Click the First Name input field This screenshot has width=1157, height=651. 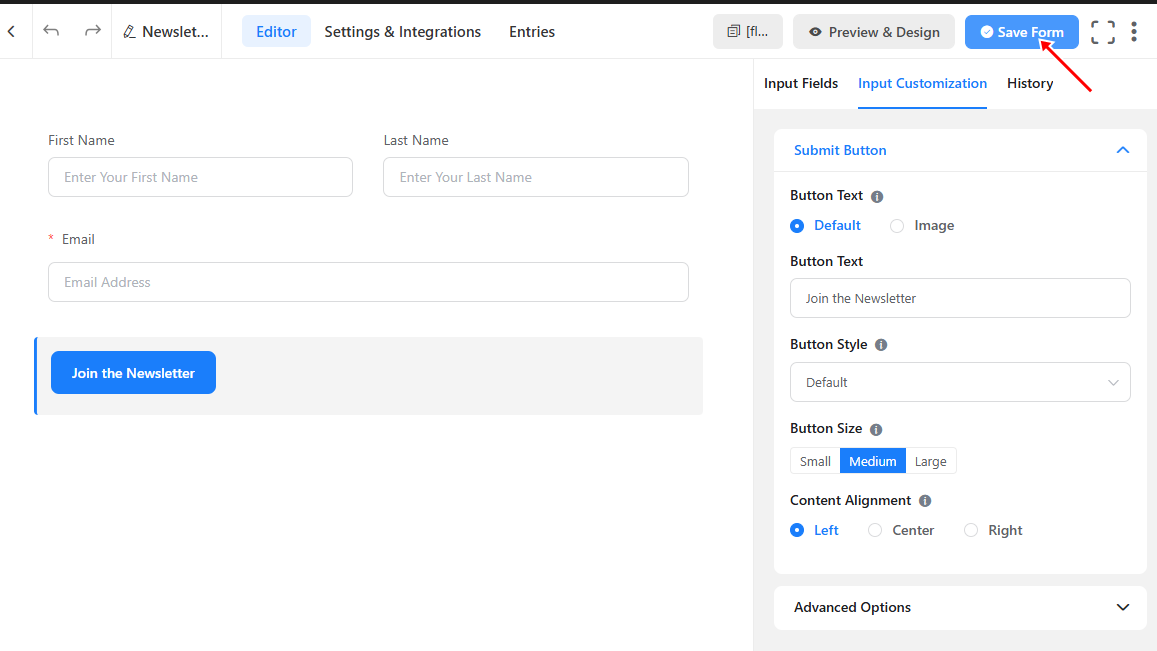pyautogui.click(x=201, y=177)
